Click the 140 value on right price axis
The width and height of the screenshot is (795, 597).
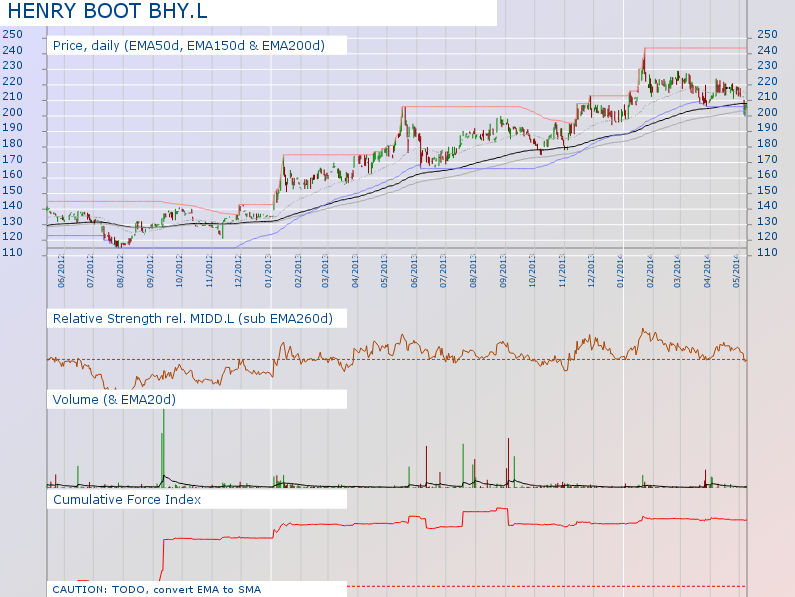point(767,205)
